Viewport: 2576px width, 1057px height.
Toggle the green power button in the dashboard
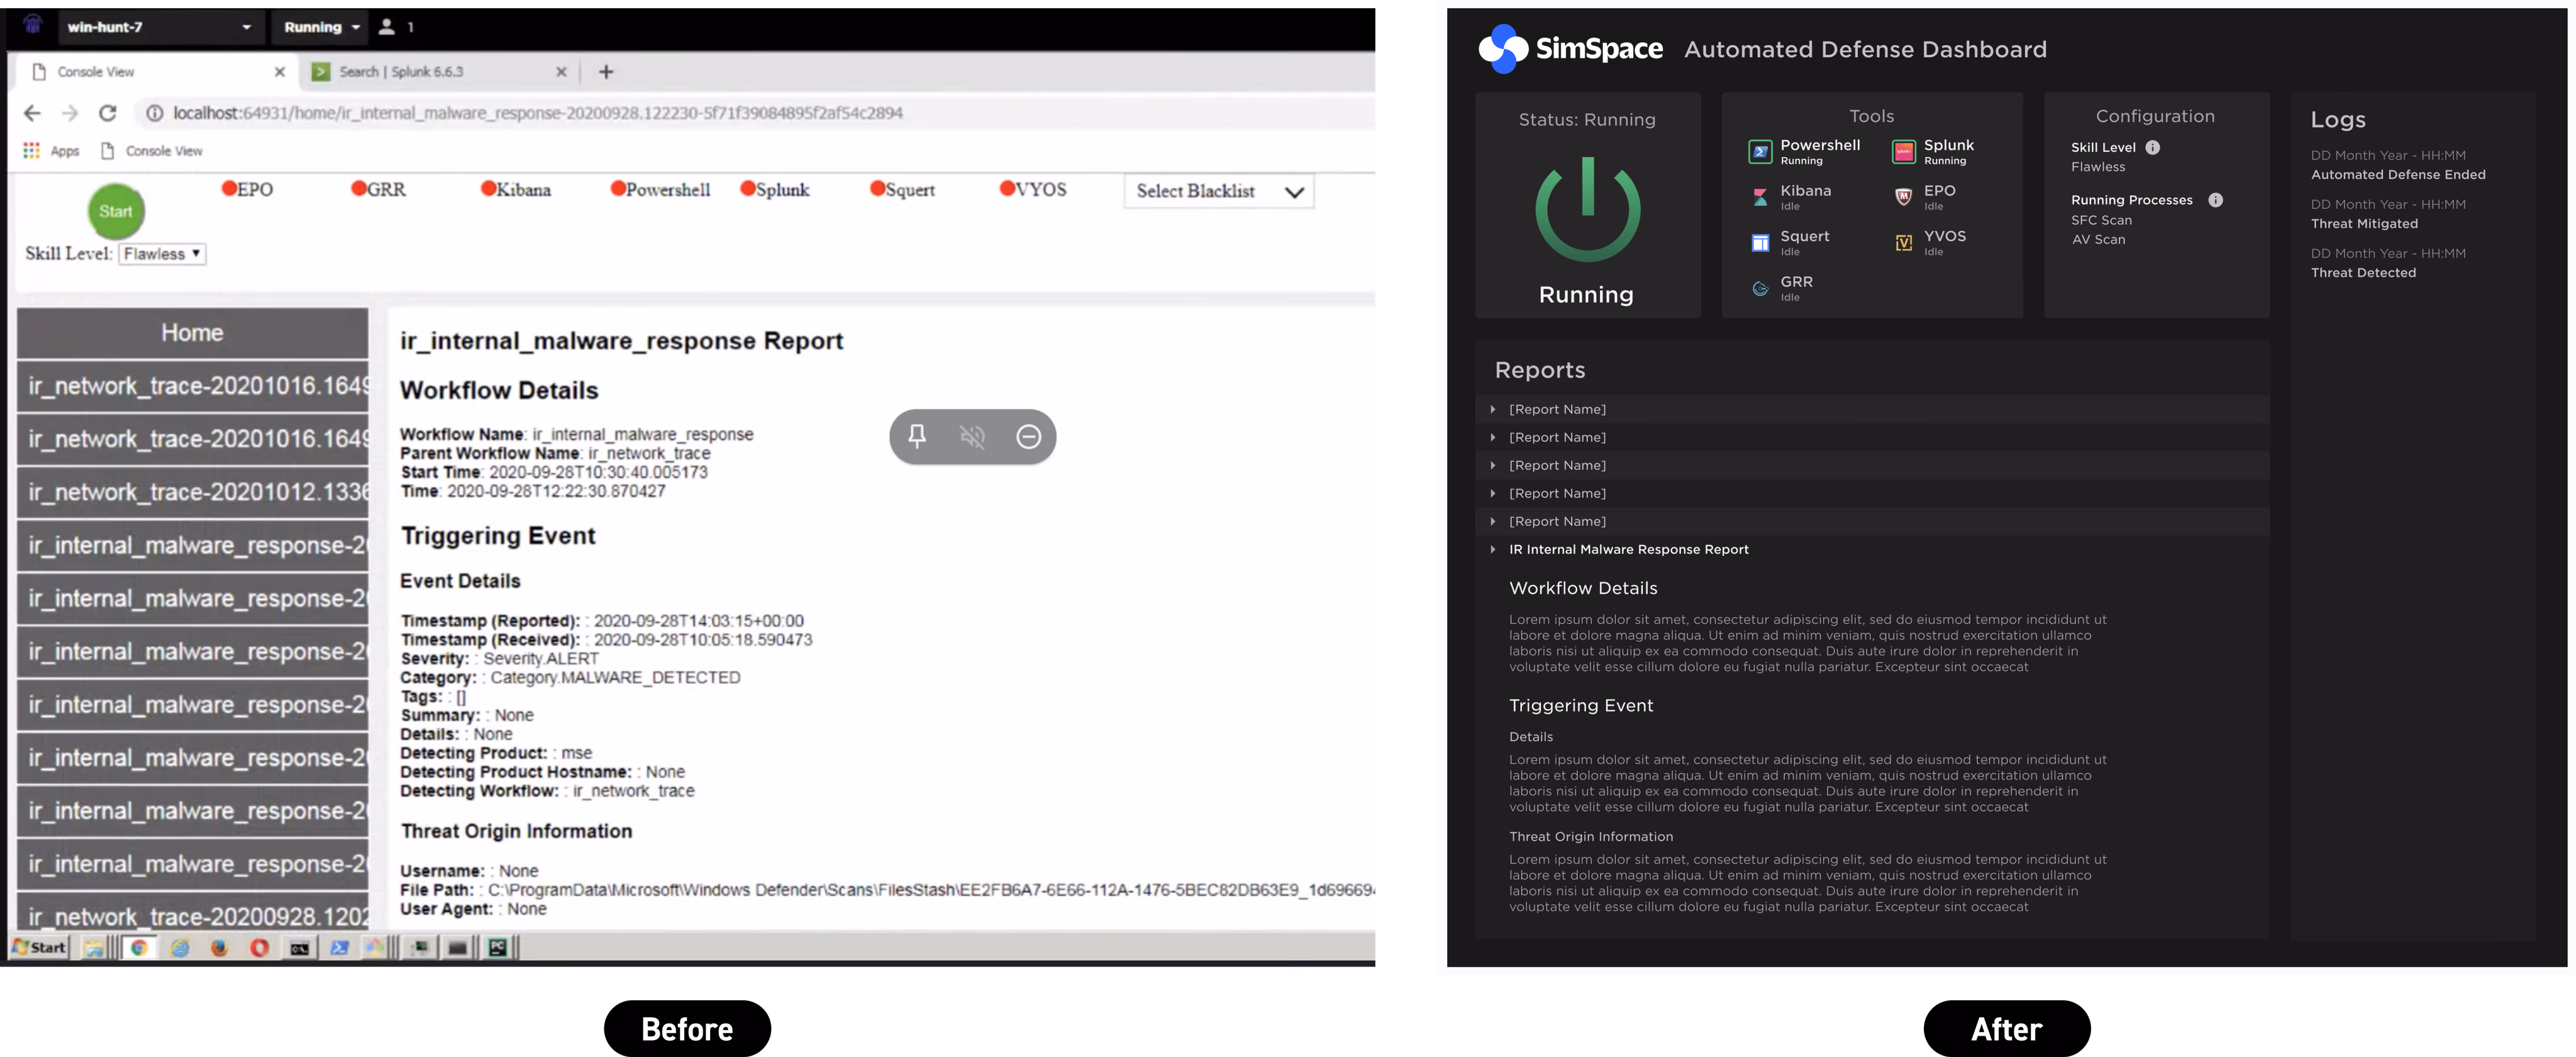tap(1587, 209)
